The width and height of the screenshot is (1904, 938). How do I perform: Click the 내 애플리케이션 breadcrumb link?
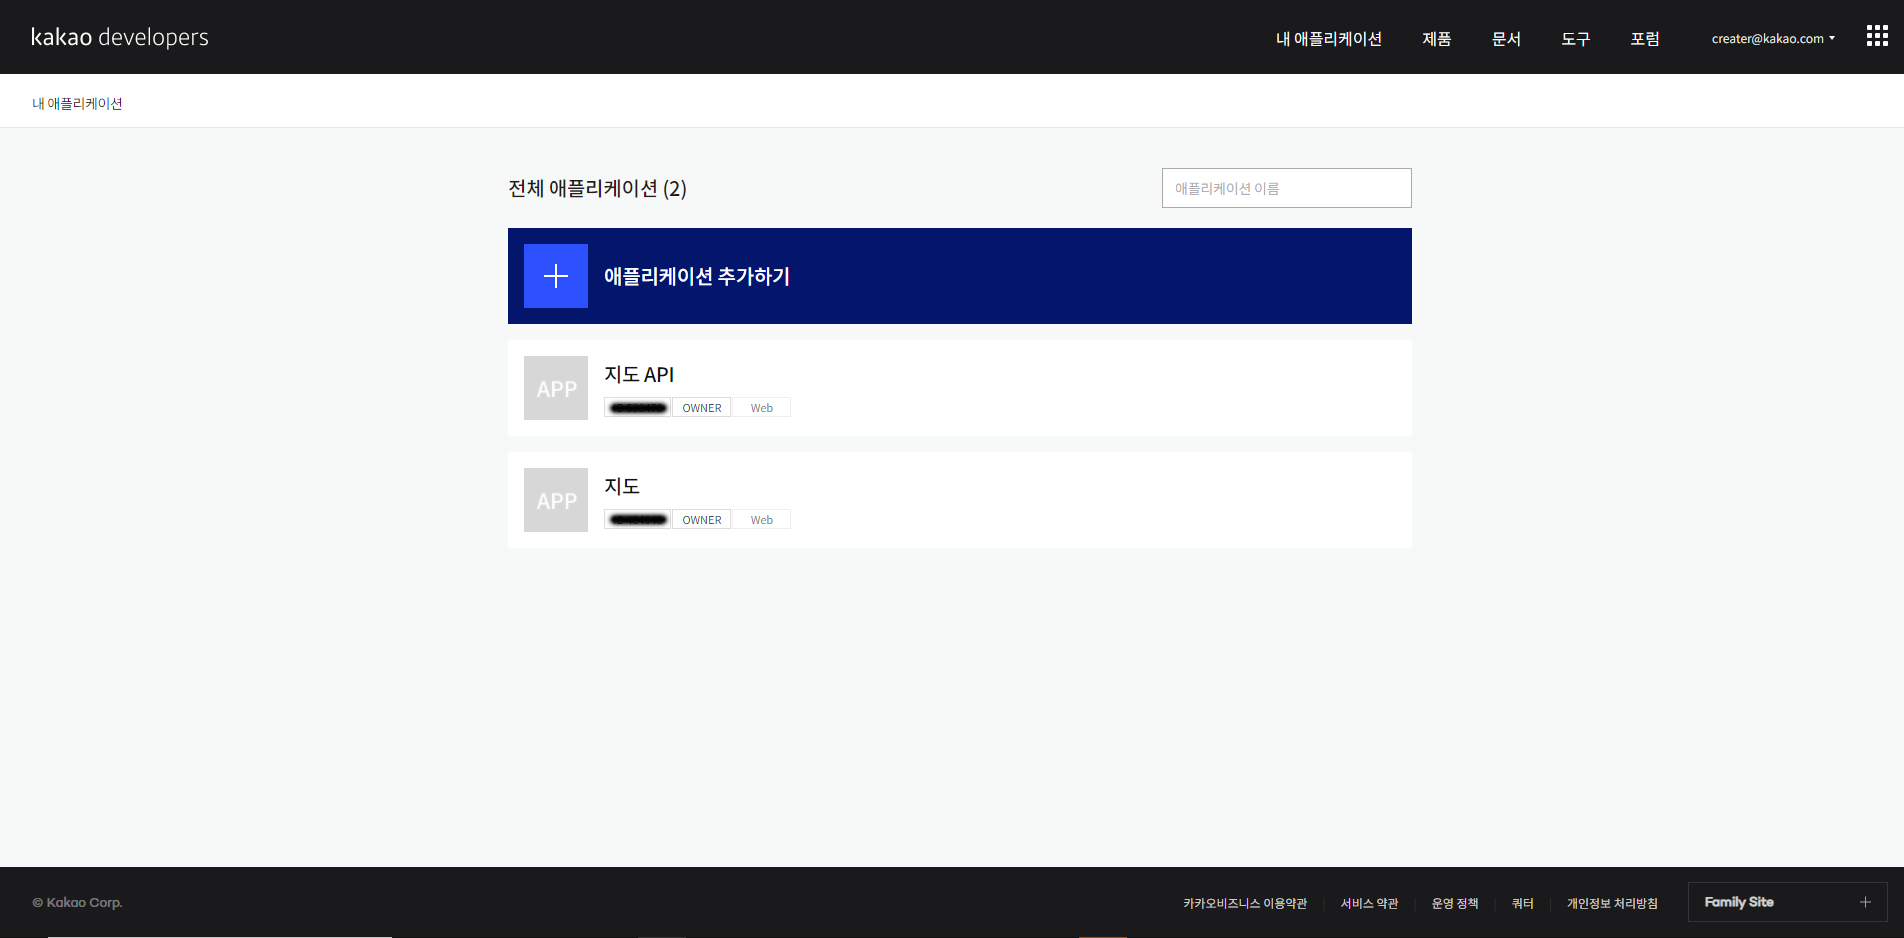(x=77, y=103)
